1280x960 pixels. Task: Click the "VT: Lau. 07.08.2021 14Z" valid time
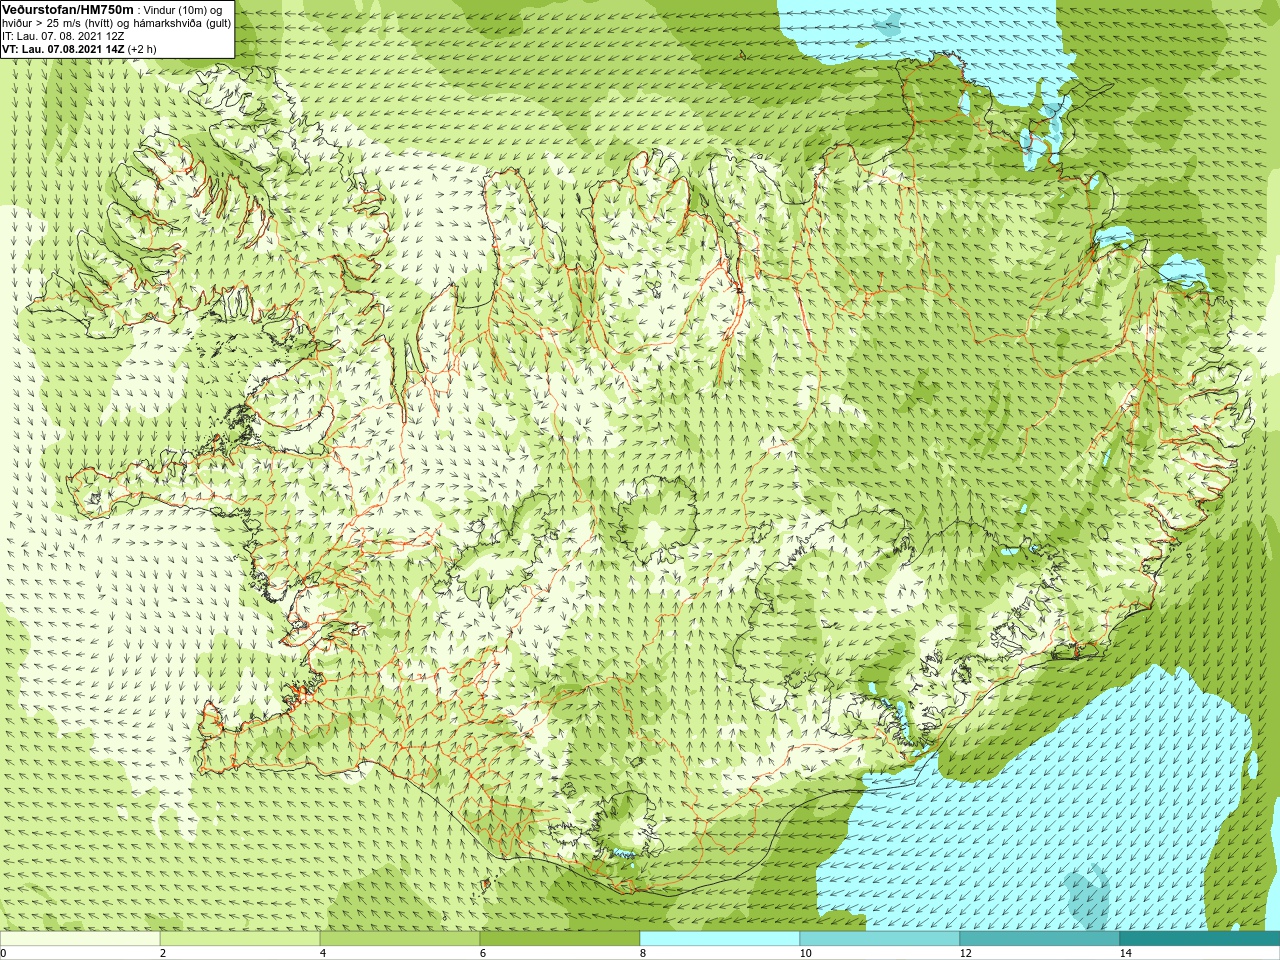[63, 49]
